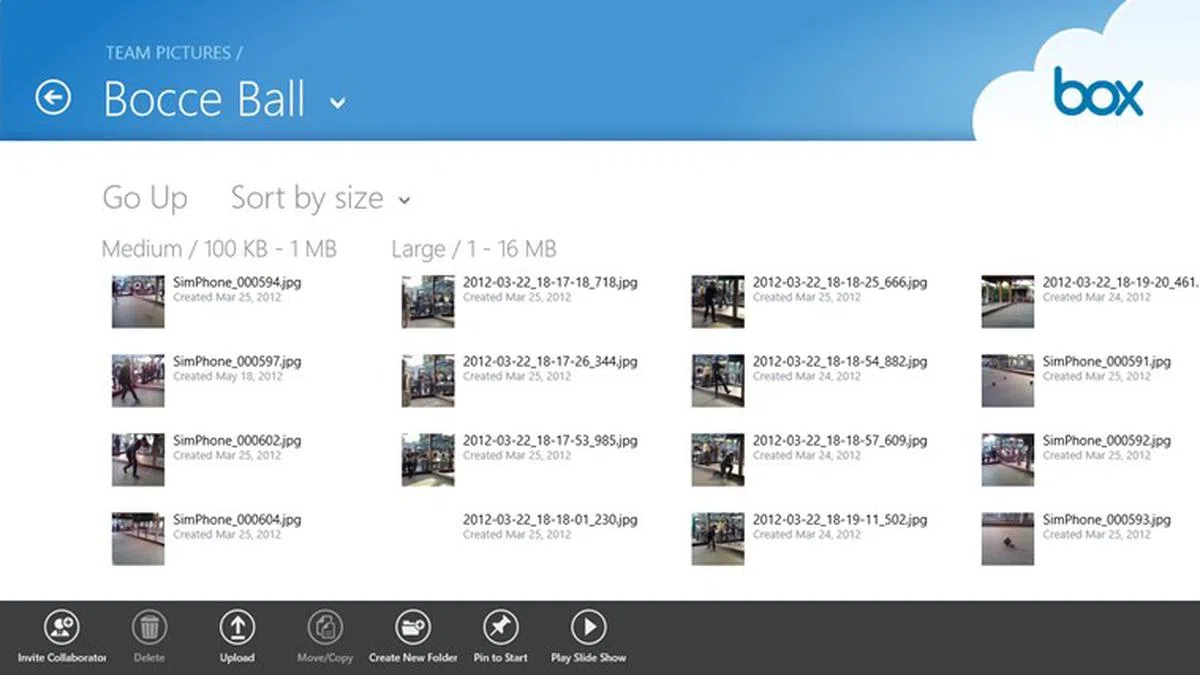Open 2012-03-22_18-18-25_666.jpg thumbnail
This screenshot has width=1200, height=675.
point(717,301)
